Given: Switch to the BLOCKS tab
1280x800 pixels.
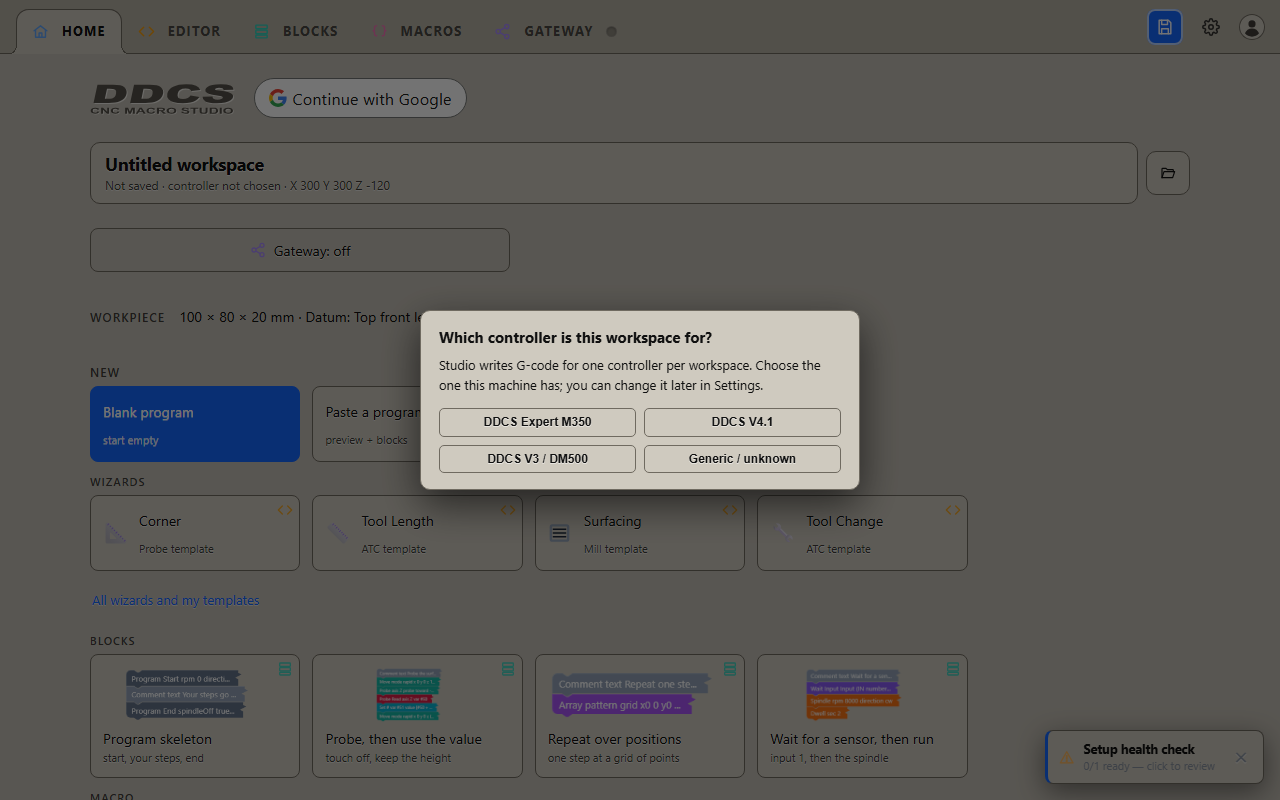Looking at the screenshot, I should pyautogui.click(x=296, y=31).
